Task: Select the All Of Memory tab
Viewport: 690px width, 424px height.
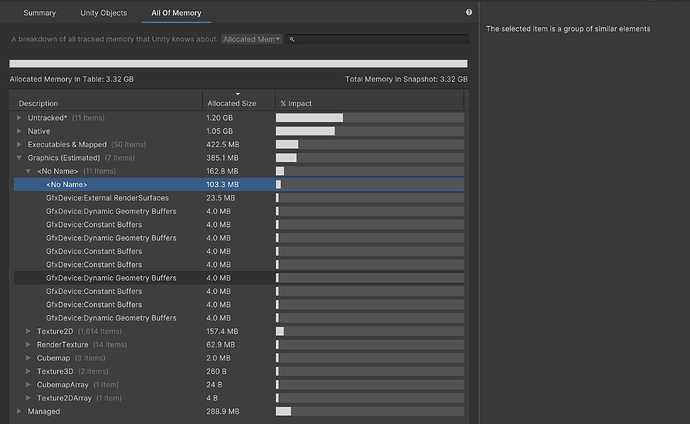Action: click(175, 13)
